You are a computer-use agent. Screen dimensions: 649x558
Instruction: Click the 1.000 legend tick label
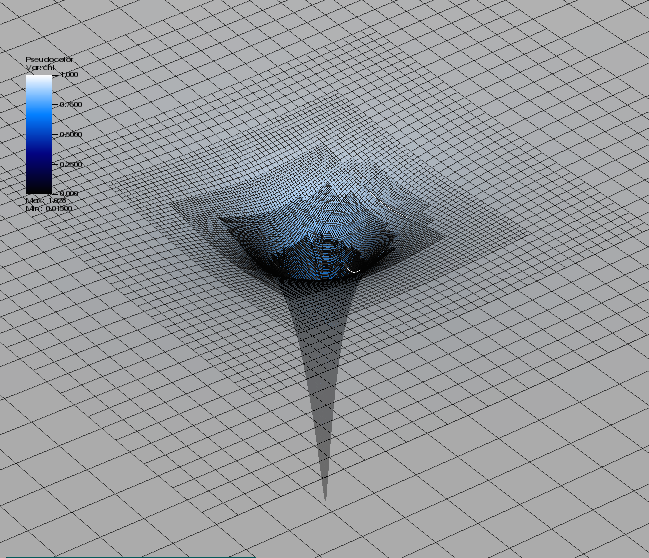click(x=69, y=75)
